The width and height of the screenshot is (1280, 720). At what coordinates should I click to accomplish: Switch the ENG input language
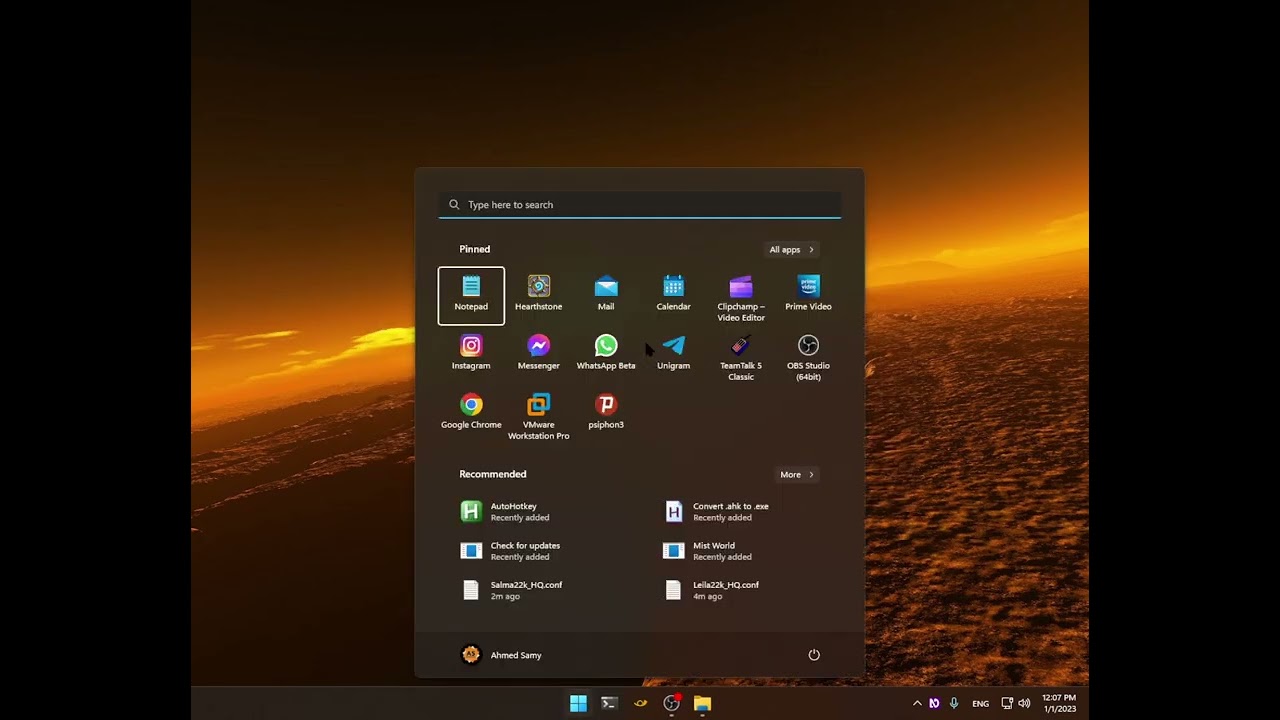(x=981, y=703)
